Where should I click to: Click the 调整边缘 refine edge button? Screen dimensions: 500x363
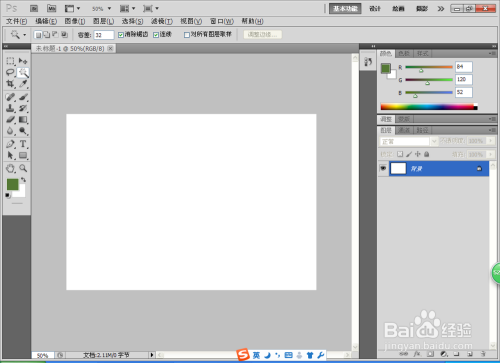(x=262, y=34)
